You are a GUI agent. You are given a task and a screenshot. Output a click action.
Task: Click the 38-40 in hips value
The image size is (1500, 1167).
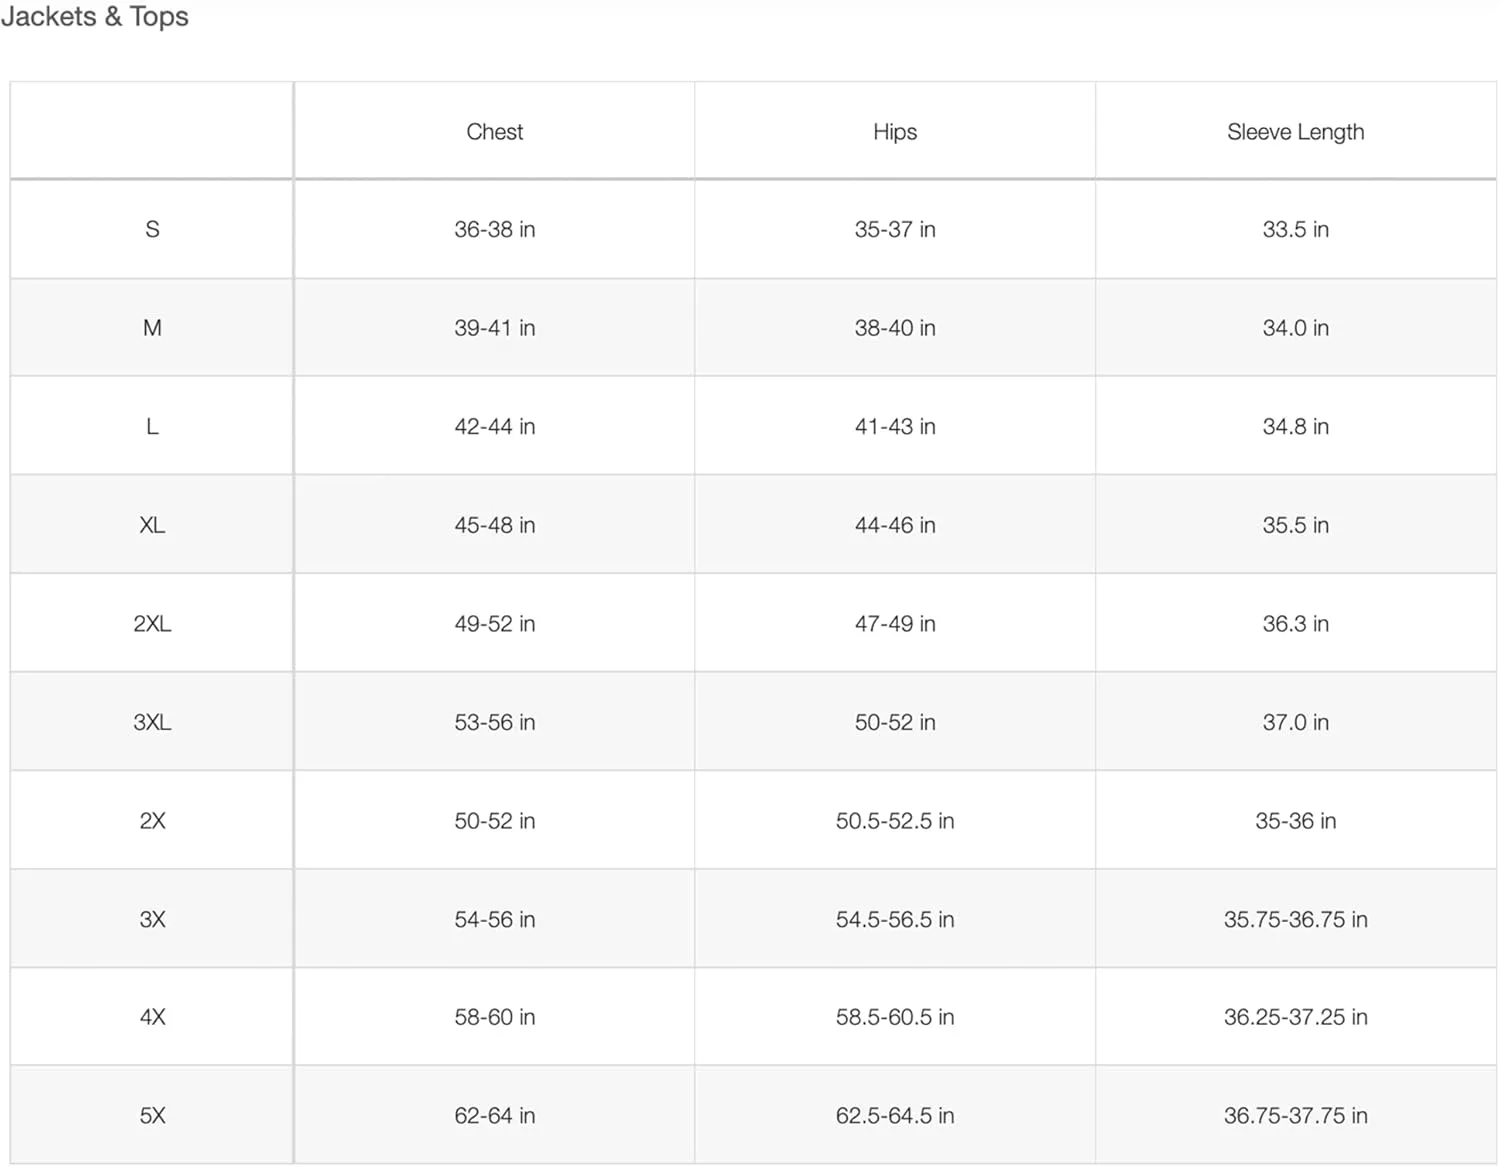click(894, 328)
